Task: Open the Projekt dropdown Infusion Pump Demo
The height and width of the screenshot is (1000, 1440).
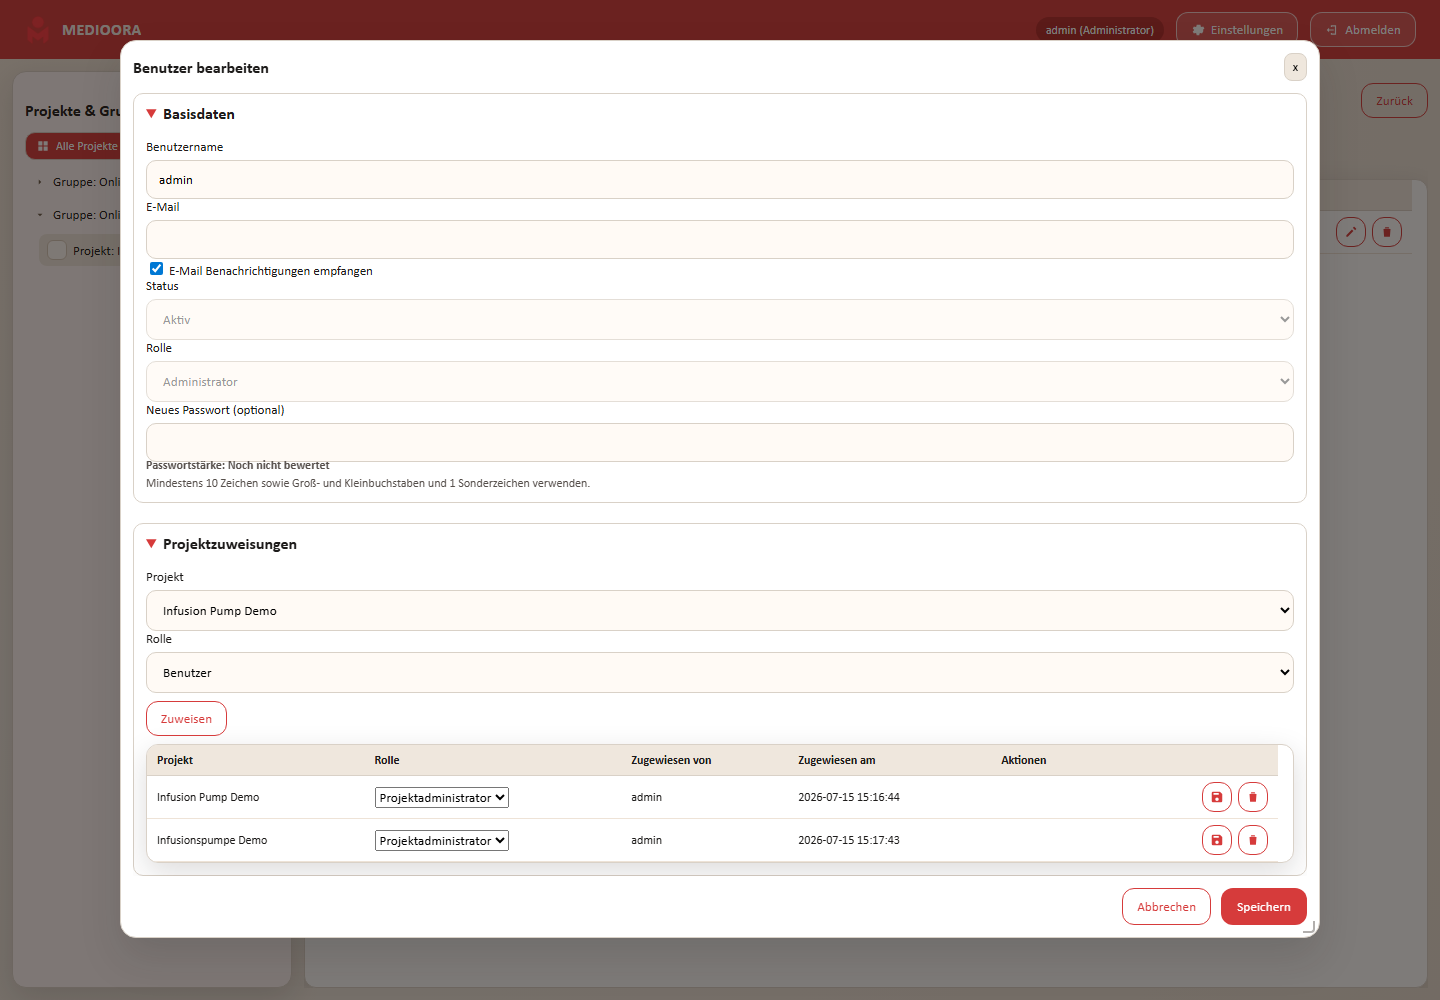Action: (720, 611)
